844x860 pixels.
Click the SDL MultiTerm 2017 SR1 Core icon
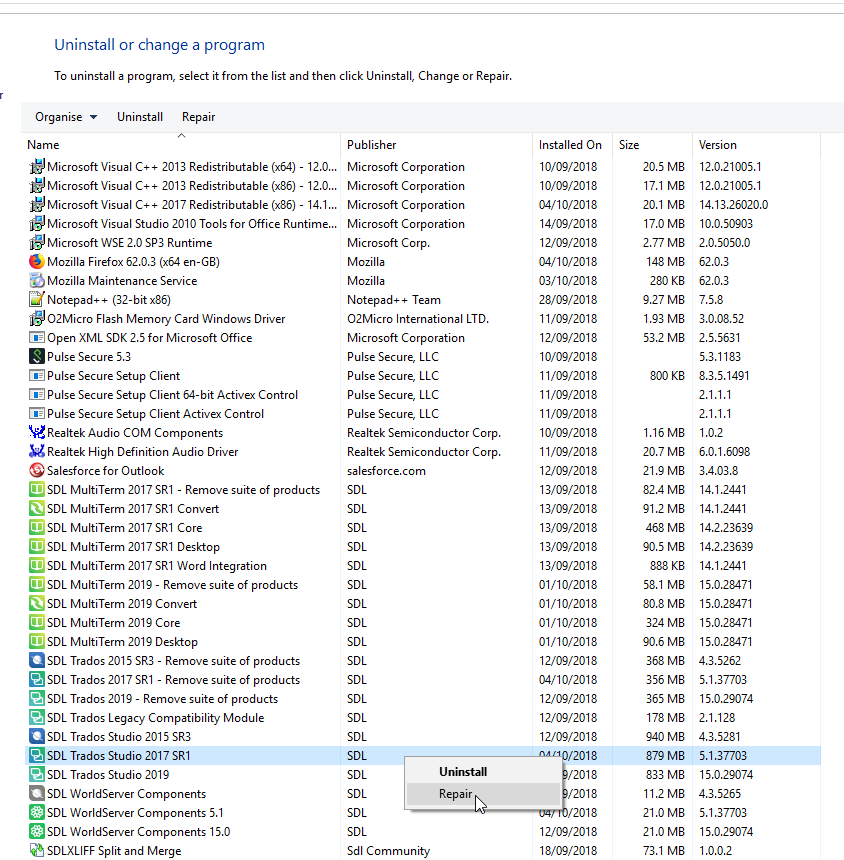coord(37,528)
